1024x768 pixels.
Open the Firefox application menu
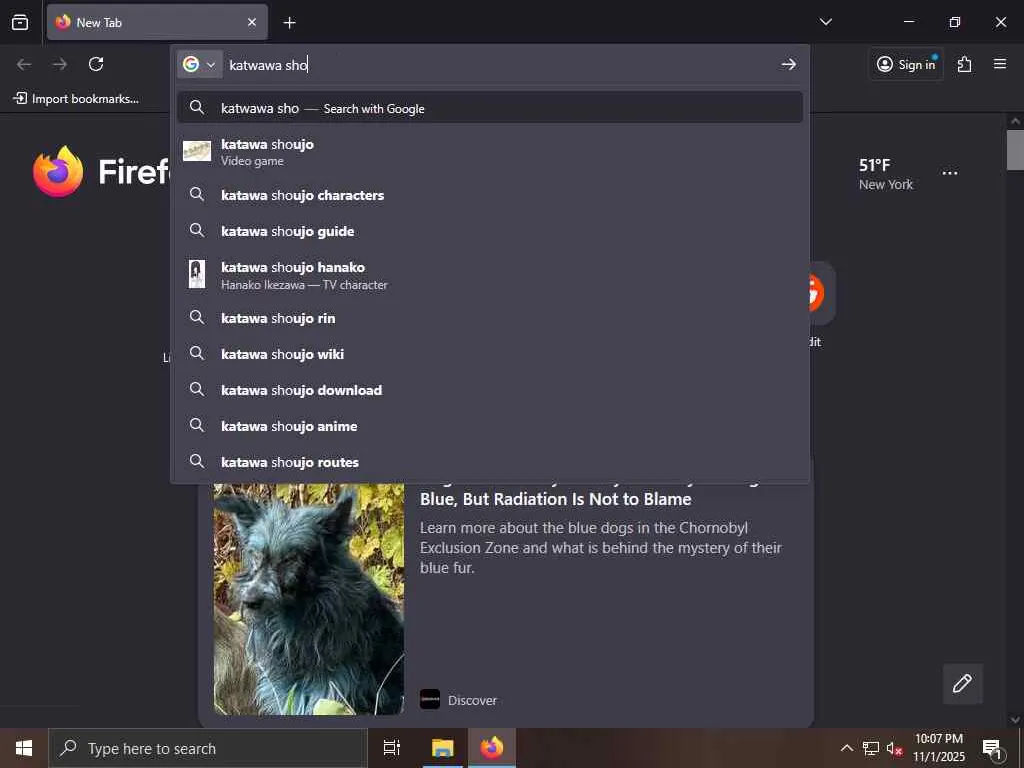1000,64
